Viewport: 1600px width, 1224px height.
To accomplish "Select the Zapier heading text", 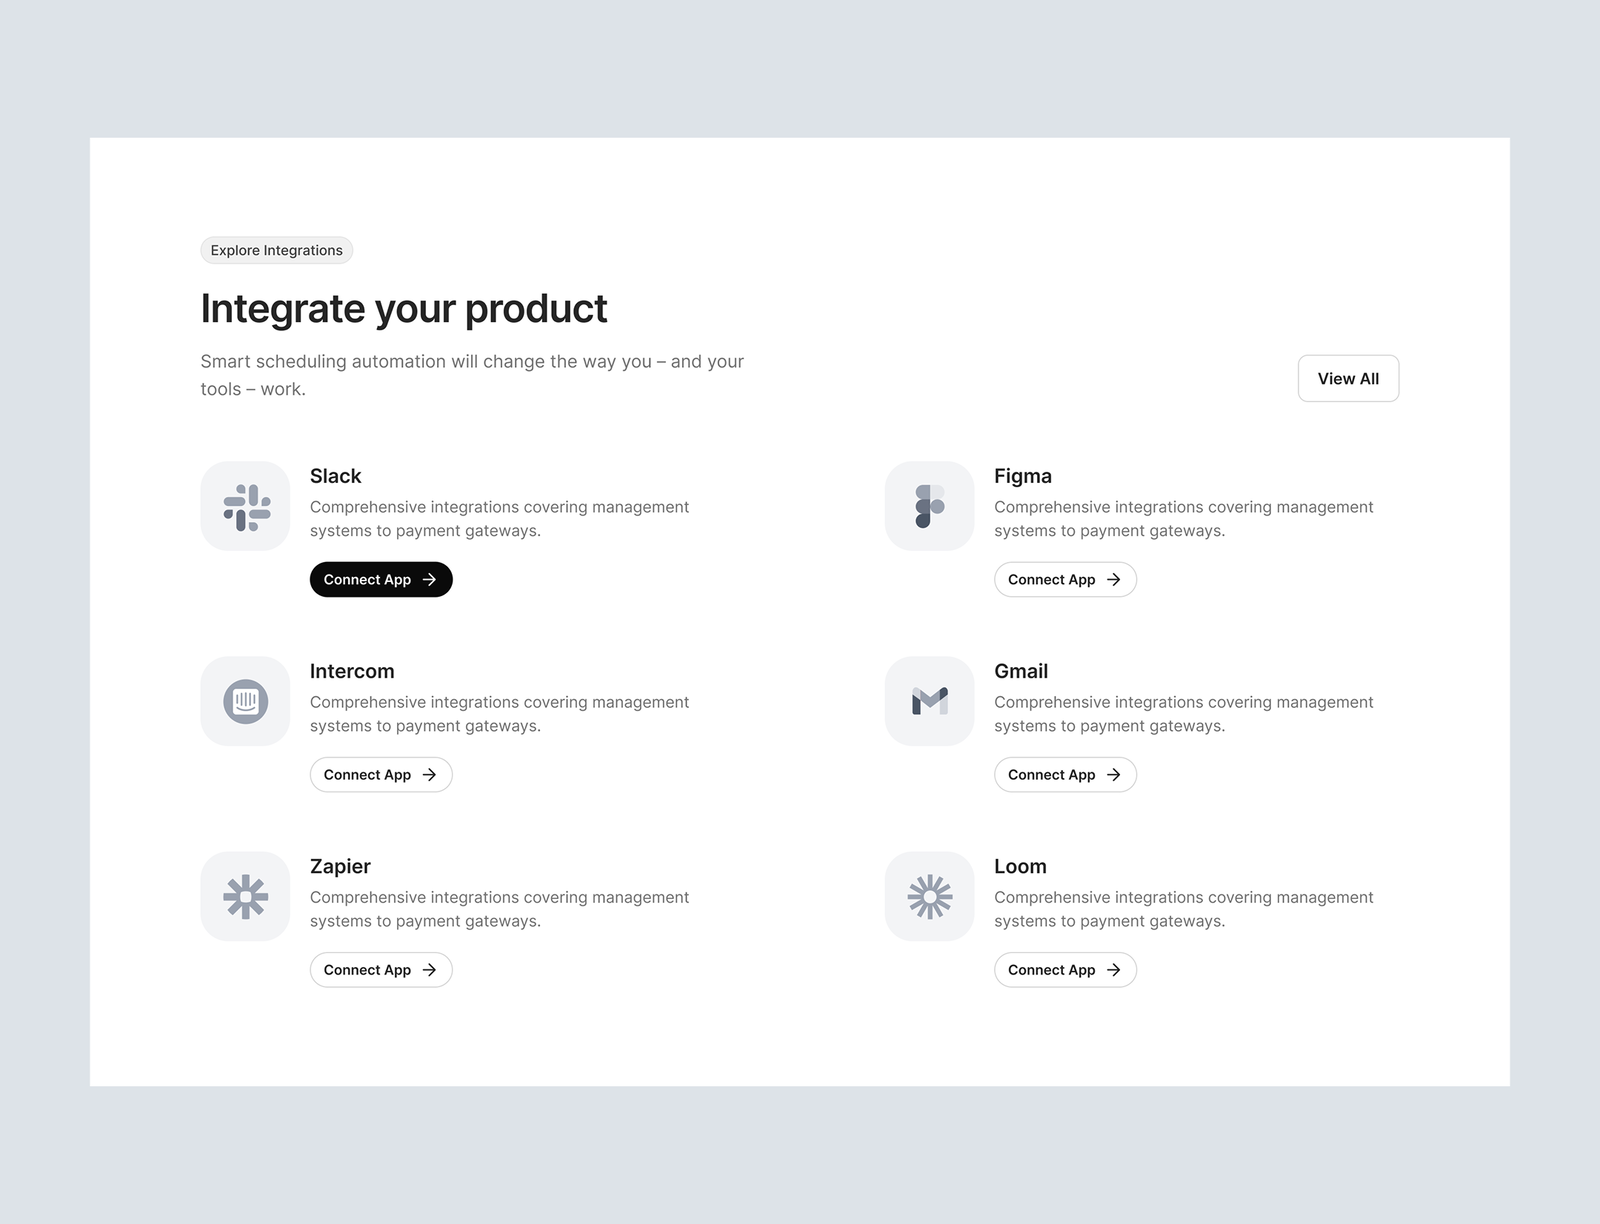I will [340, 866].
